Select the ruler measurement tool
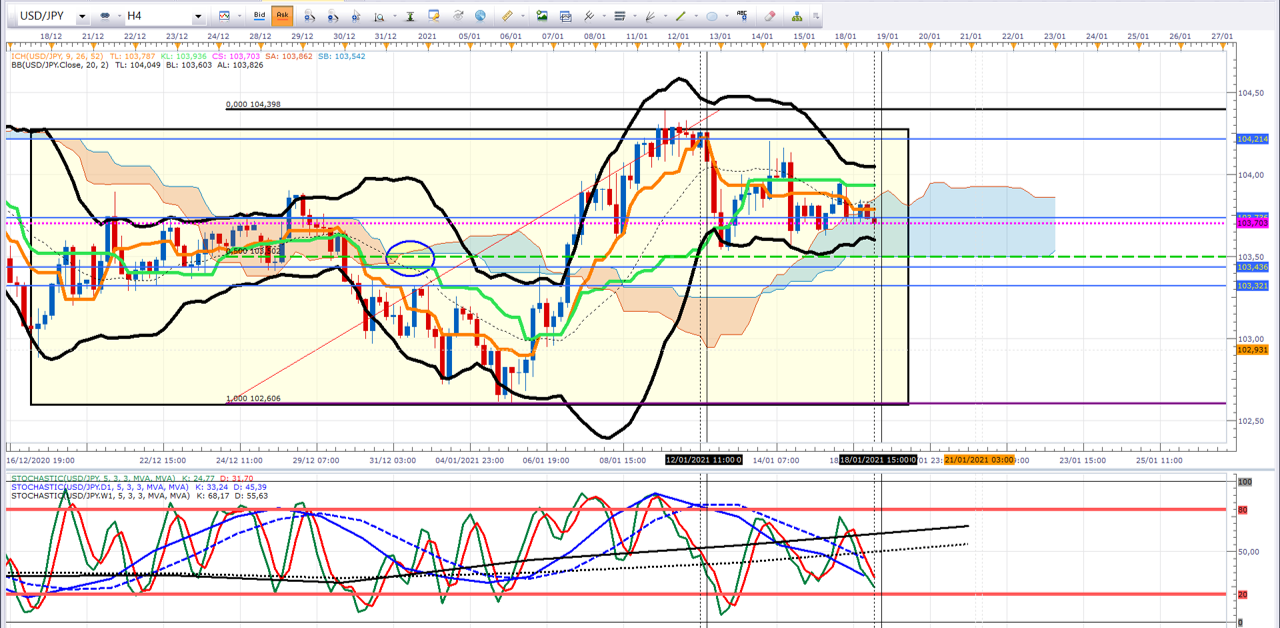This screenshot has width=1280, height=628. 508,16
